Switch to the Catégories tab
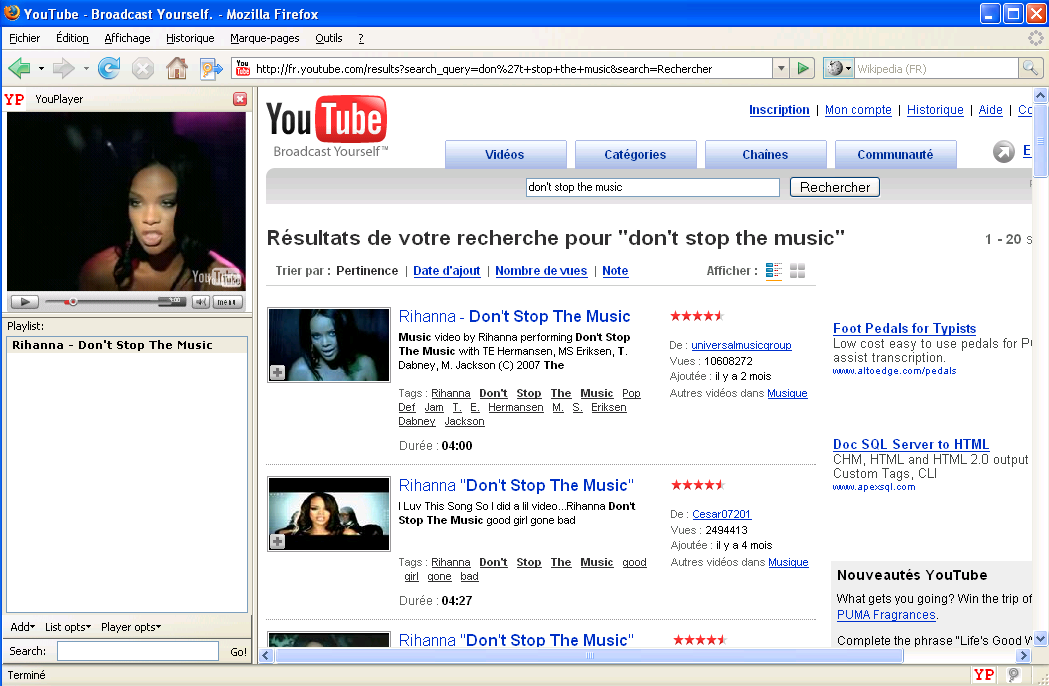Screen dimensions: 1049x686 (636, 155)
